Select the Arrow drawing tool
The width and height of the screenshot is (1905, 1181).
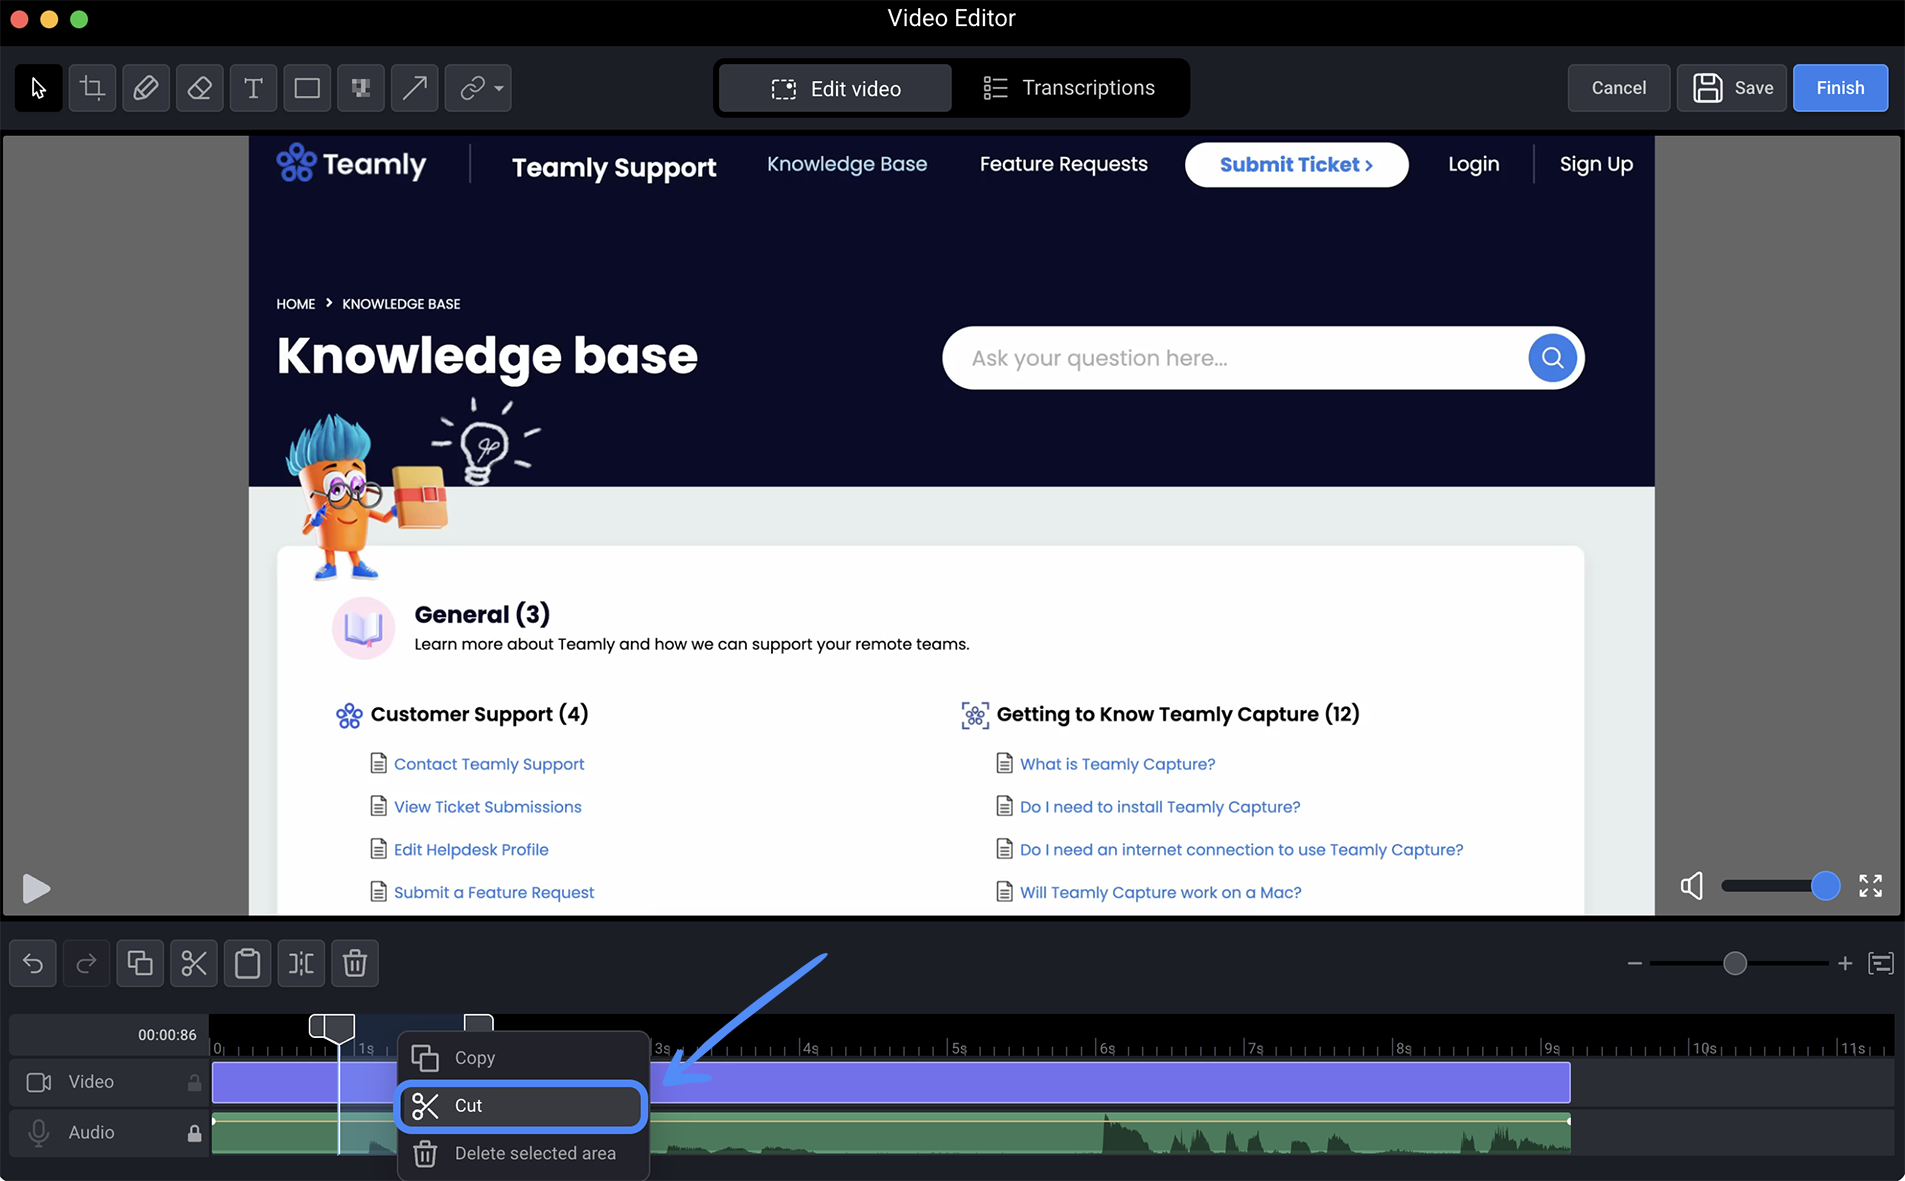point(415,88)
